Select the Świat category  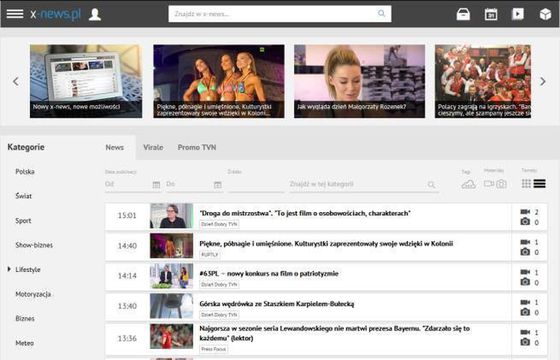click(x=24, y=196)
